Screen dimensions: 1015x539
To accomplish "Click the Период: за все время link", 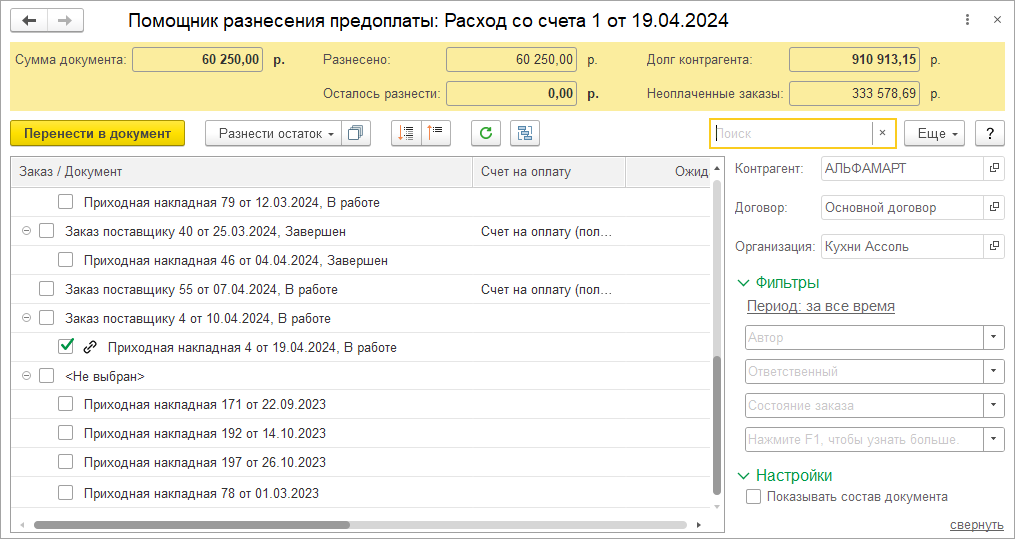I will (x=820, y=307).
